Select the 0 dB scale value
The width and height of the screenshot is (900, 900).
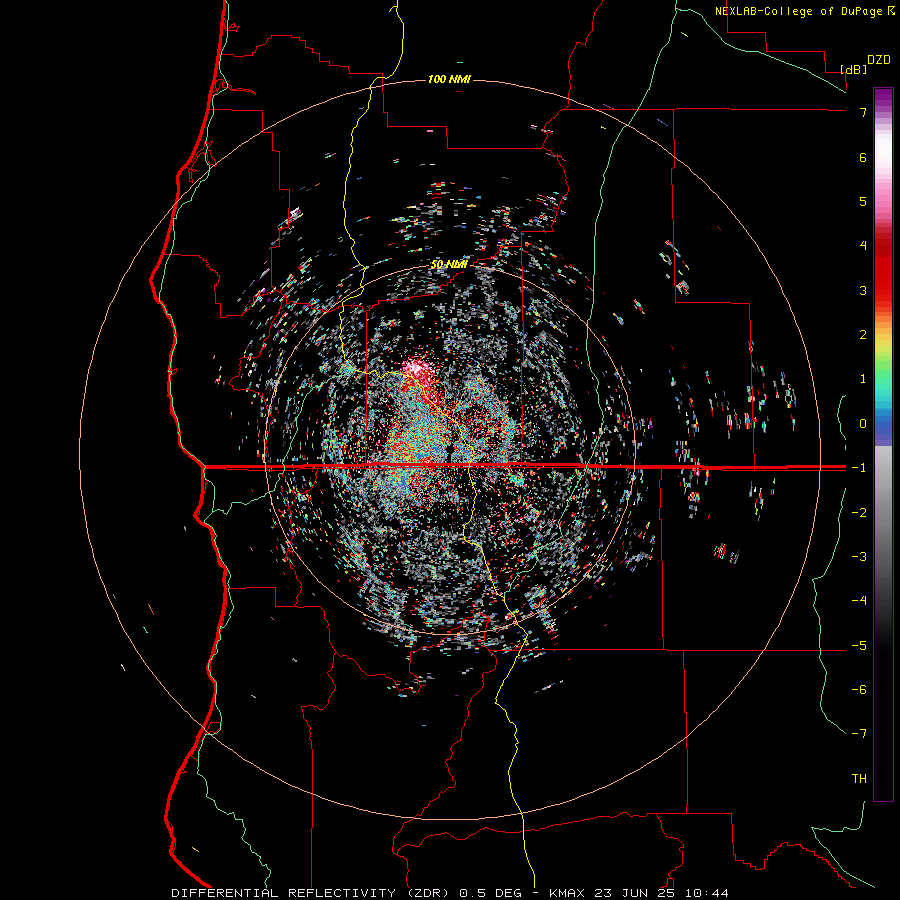pos(863,424)
